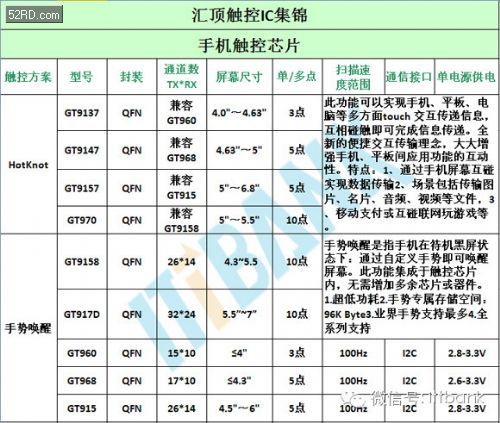Select the HotKnot category cell

[29, 164]
